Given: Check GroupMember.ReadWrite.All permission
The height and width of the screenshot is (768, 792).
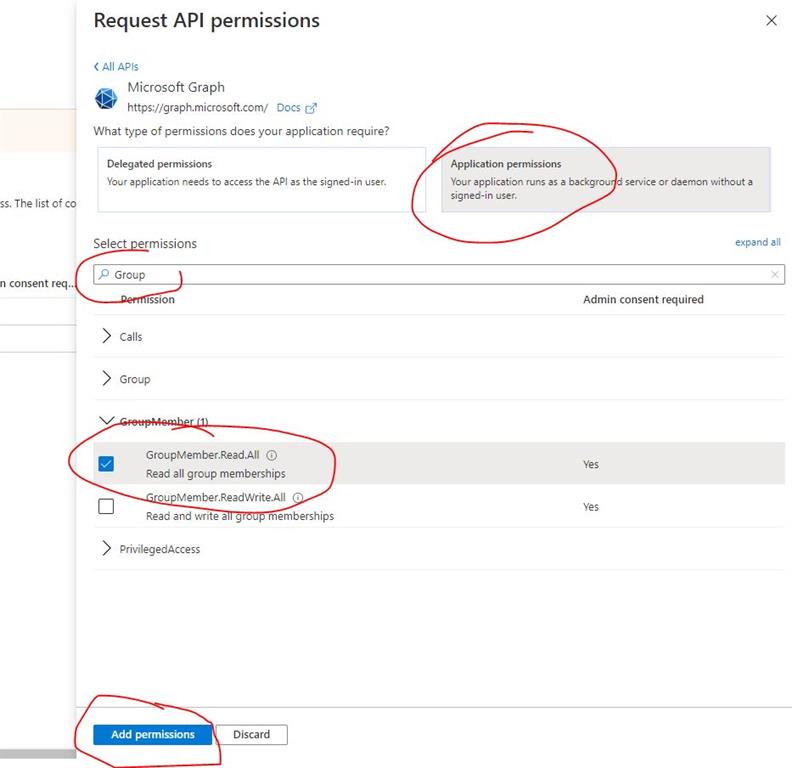Looking at the screenshot, I should click(x=106, y=506).
